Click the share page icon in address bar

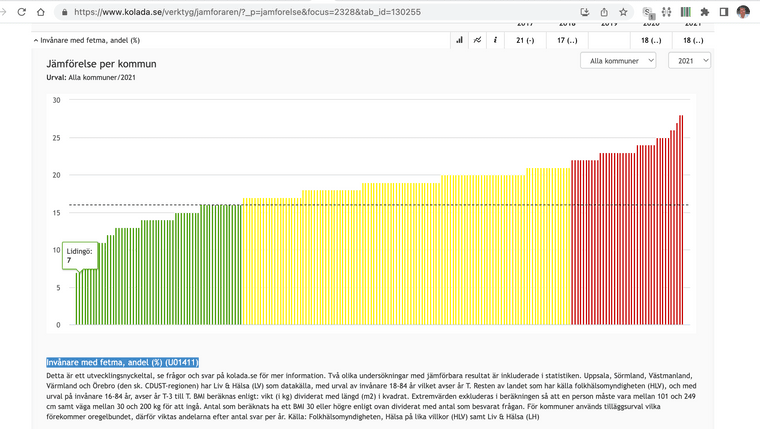[x=604, y=12]
